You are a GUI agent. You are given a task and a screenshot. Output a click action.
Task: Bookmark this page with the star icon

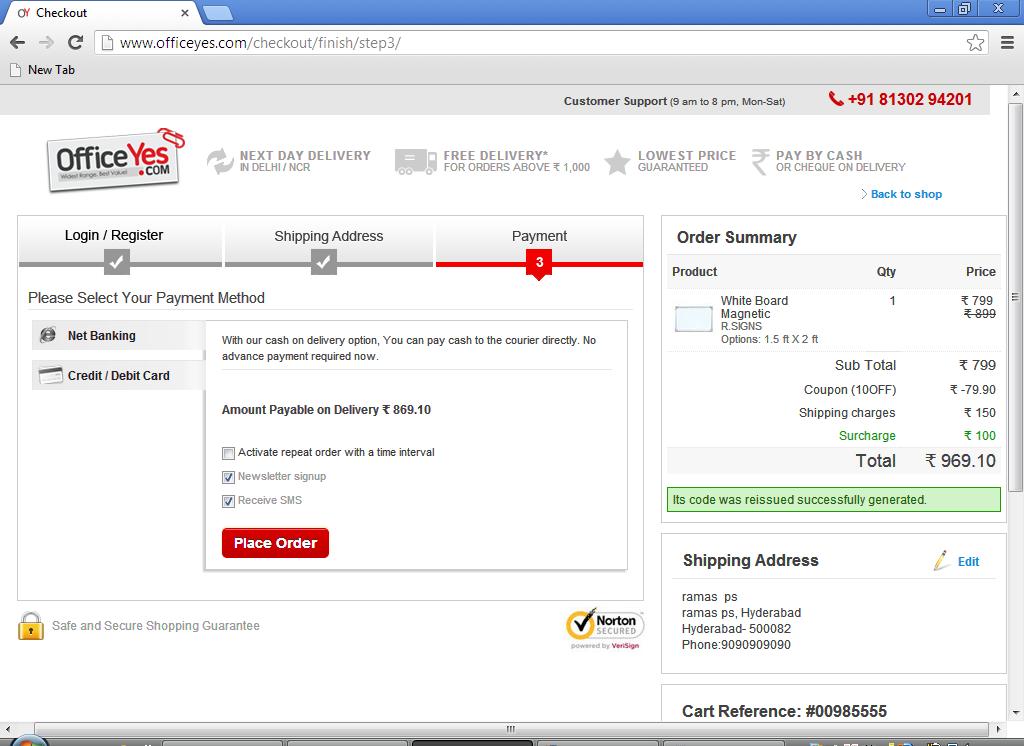(975, 42)
